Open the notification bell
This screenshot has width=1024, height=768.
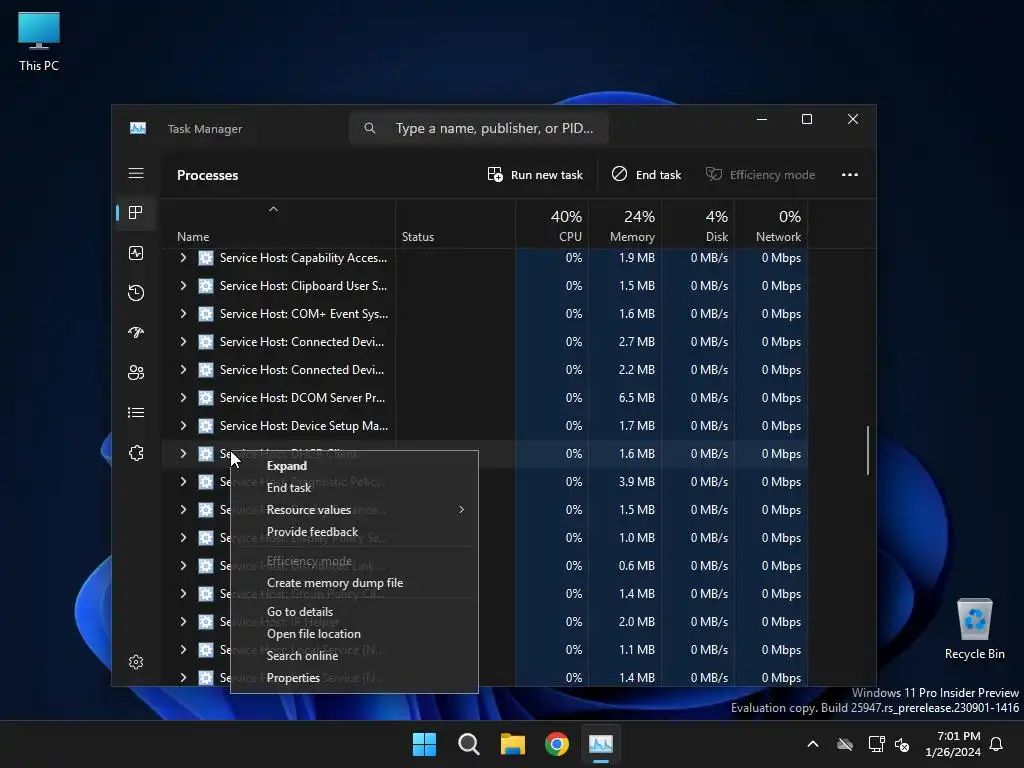pyautogui.click(x=997, y=744)
